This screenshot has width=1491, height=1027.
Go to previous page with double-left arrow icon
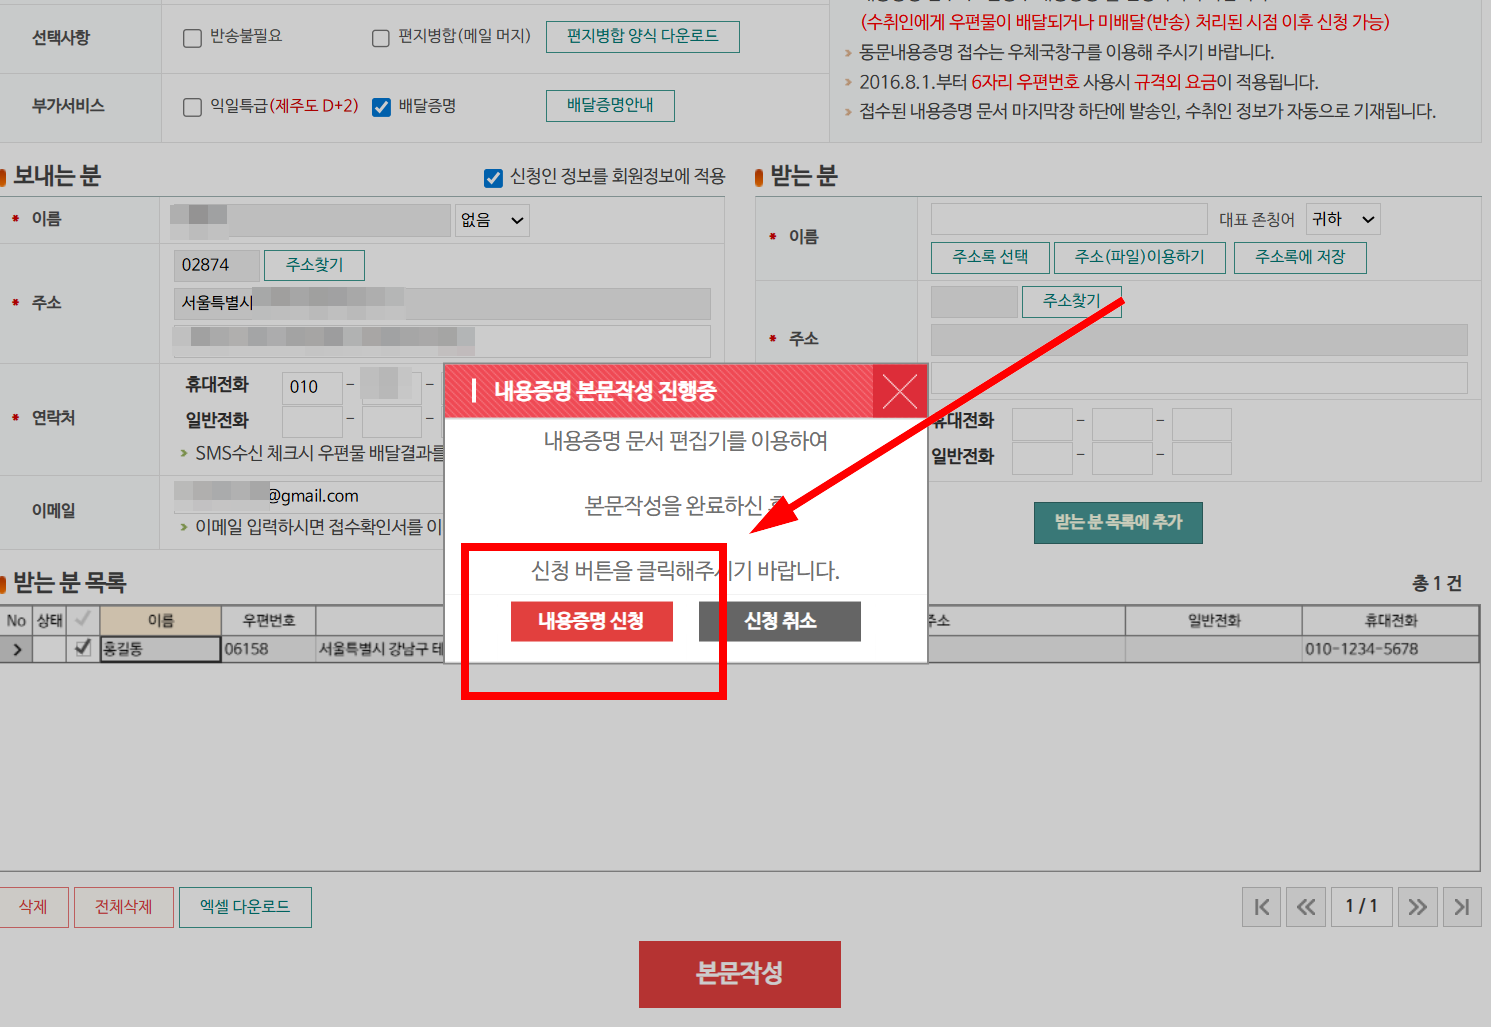pos(1306,907)
